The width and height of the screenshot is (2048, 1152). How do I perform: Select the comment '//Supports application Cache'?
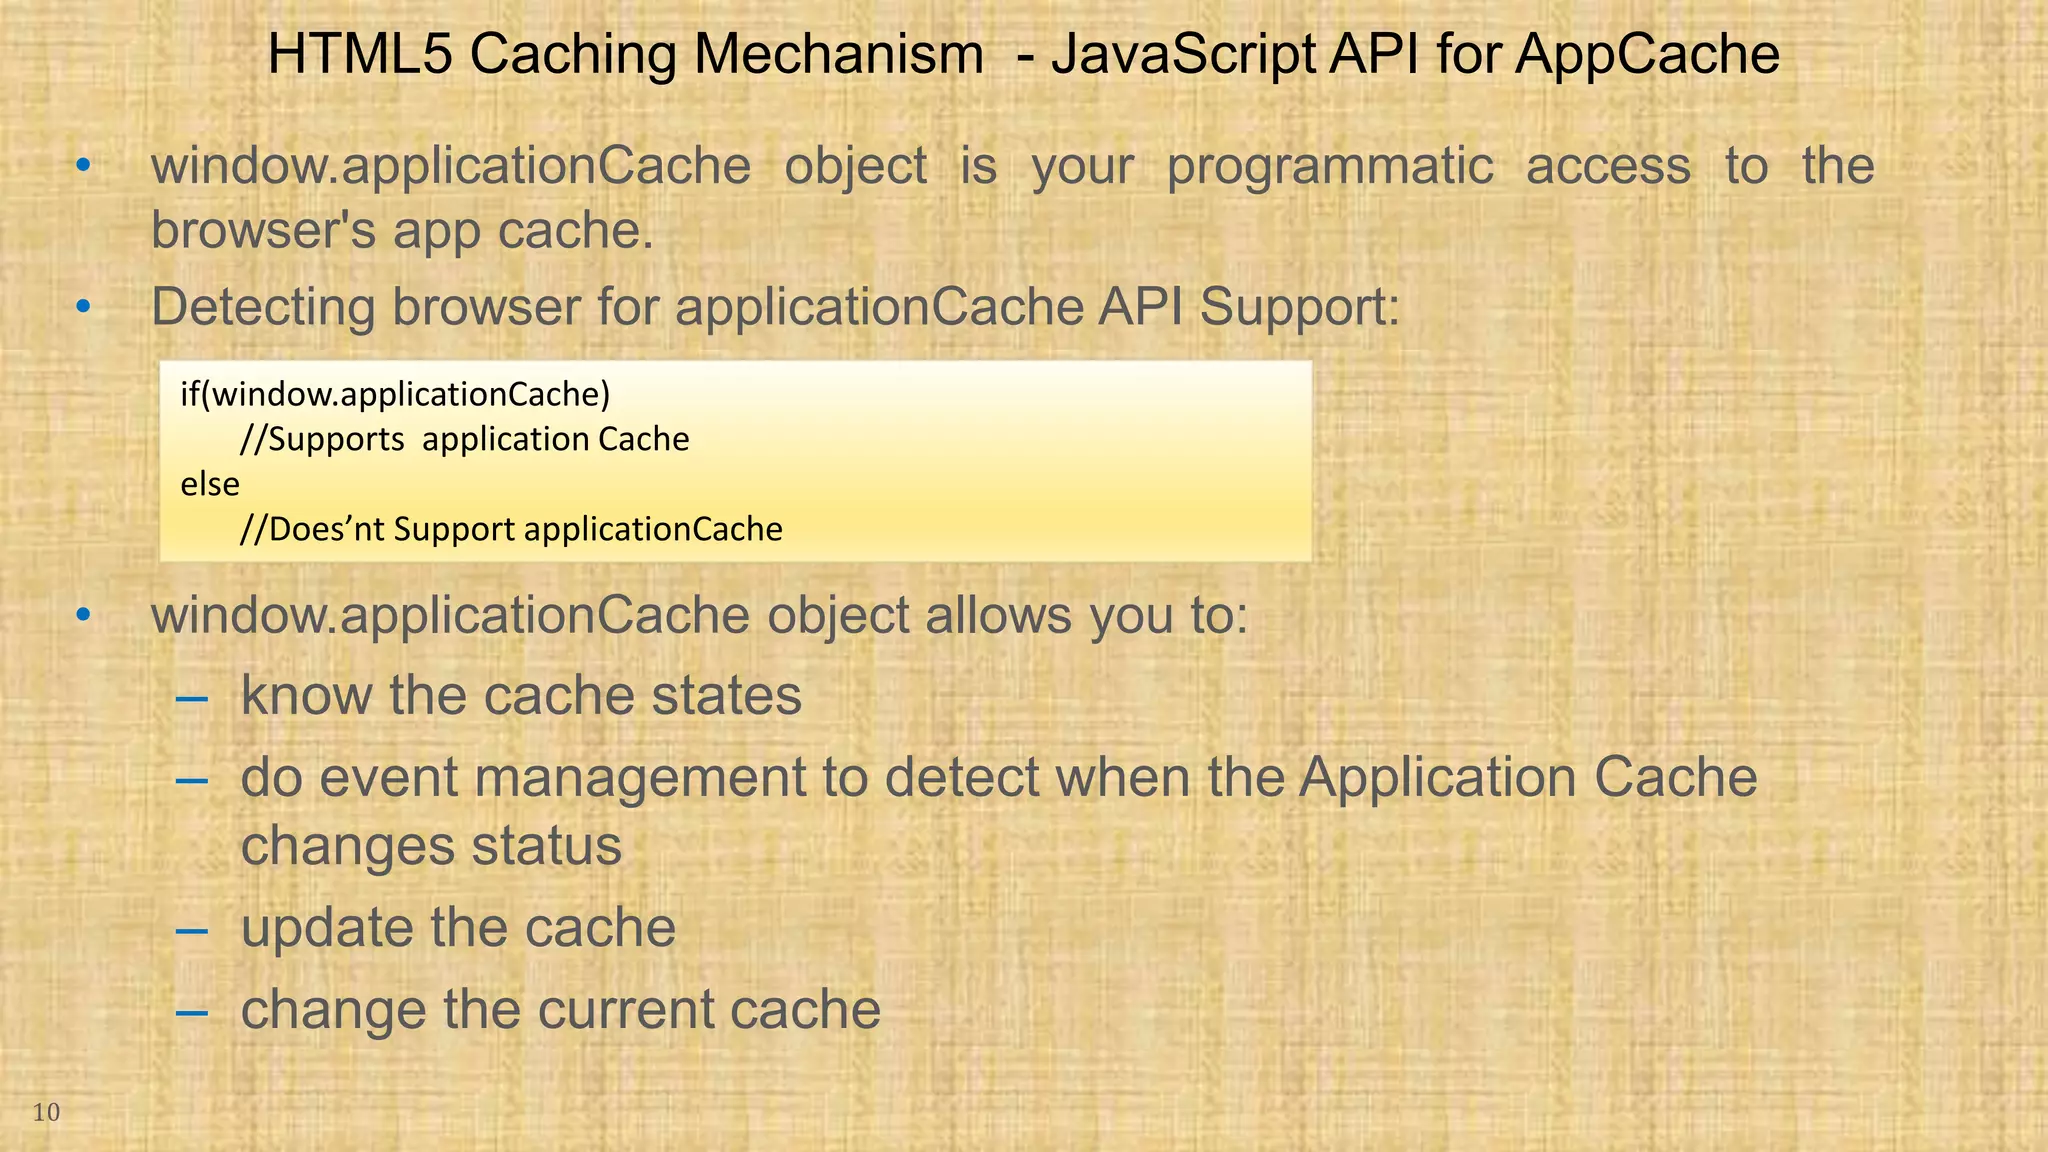(x=464, y=439)
